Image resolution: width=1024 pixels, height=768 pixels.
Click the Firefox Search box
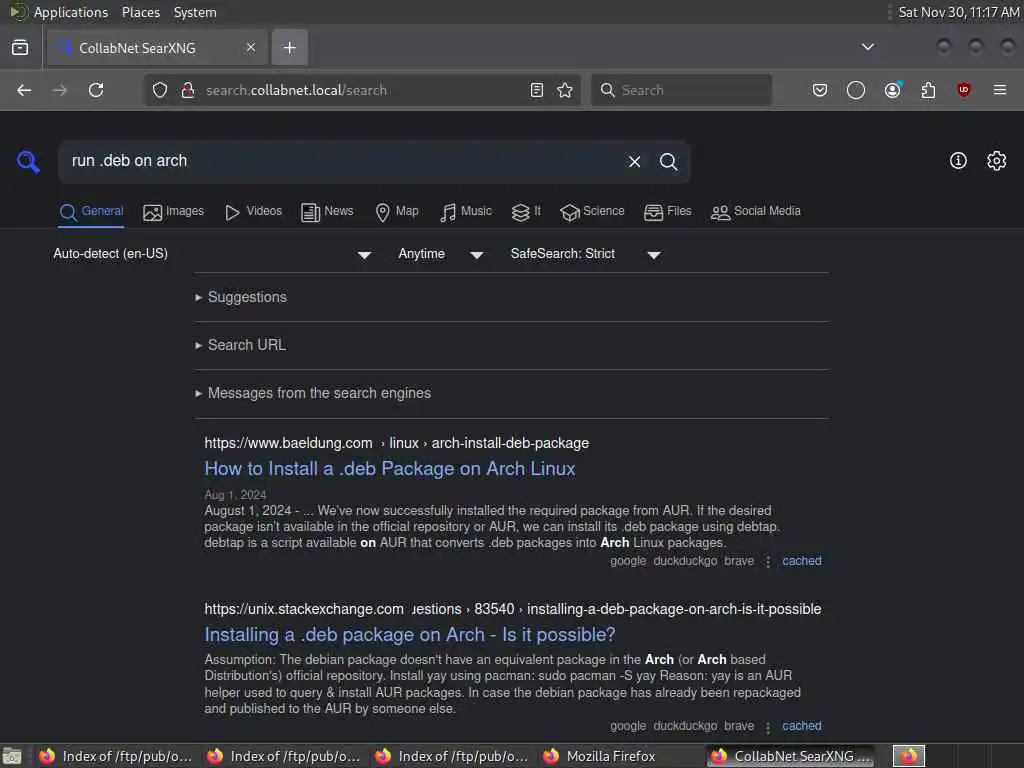coord(681,90)
